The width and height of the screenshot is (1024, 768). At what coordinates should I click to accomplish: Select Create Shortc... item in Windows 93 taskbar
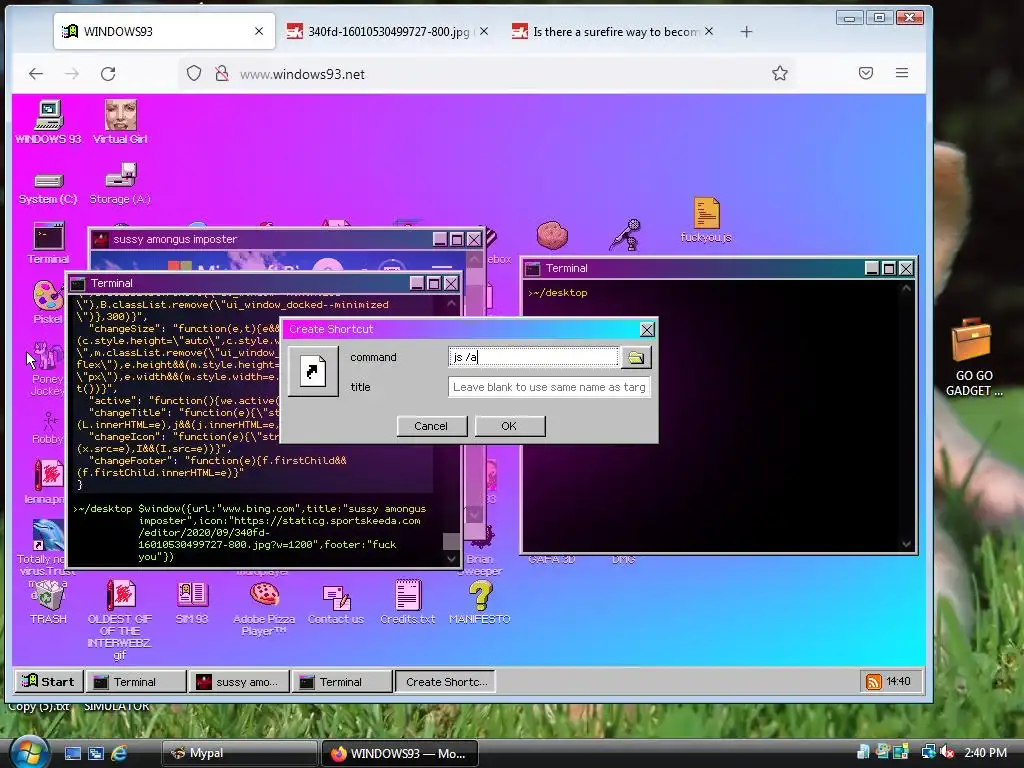click(445, 682)
